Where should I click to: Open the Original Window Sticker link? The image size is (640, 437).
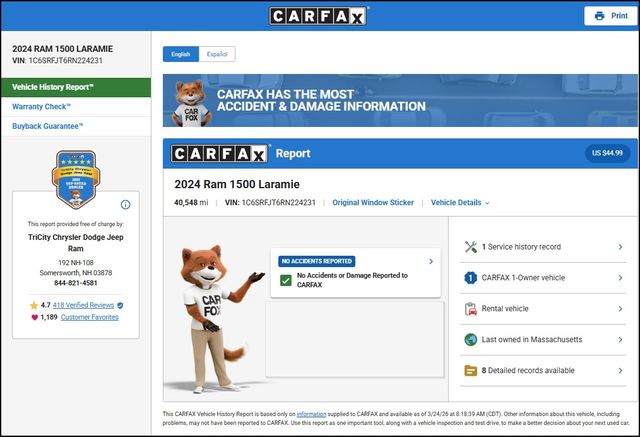pyautogui.click(x=373, y=203)
